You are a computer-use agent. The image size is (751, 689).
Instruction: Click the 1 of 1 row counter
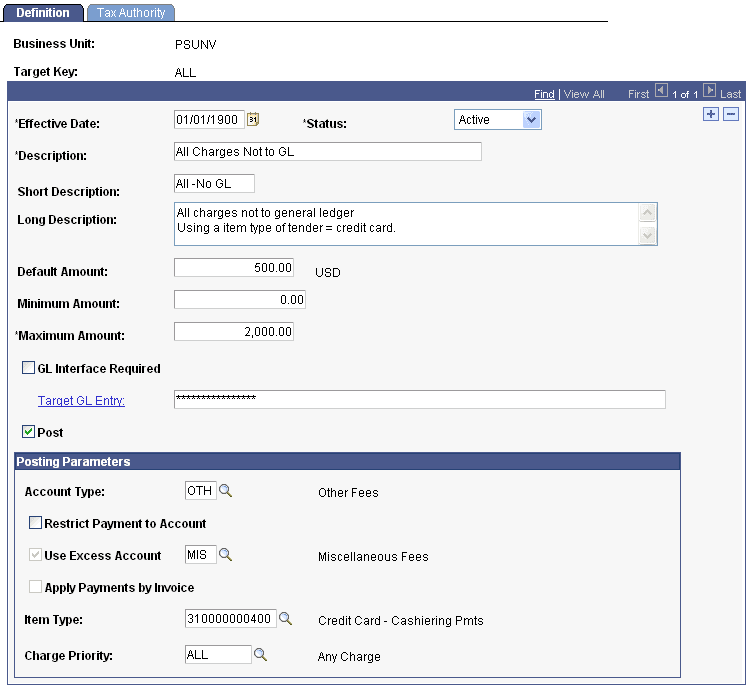click(x=685, y=94)
